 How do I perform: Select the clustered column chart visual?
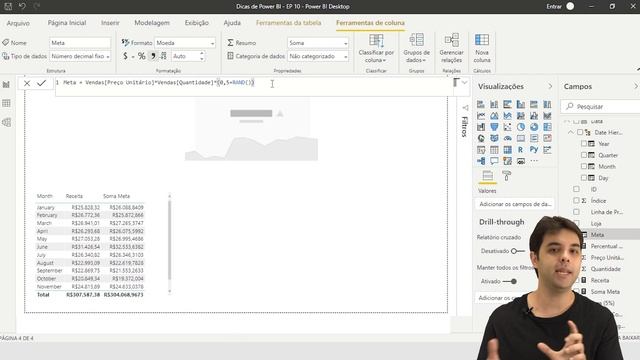521,104
